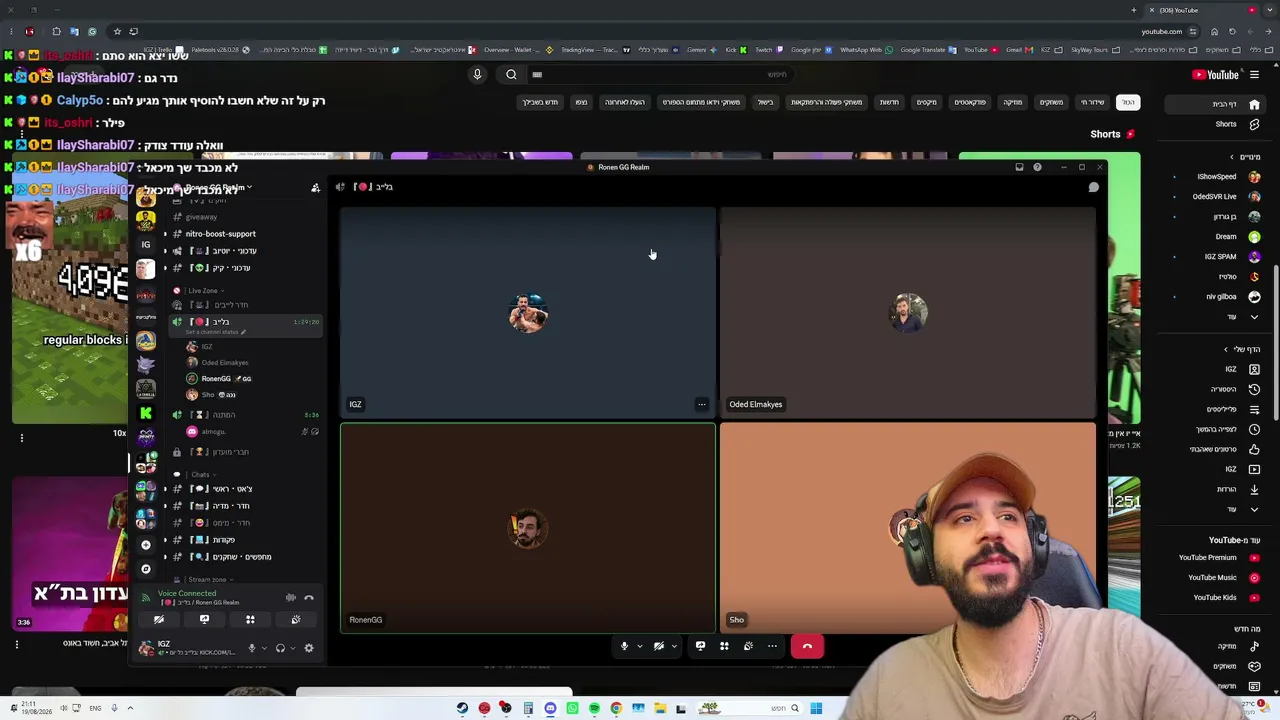
Task: Share your screen from the voice panel
Action: click(x=204, y=620)
